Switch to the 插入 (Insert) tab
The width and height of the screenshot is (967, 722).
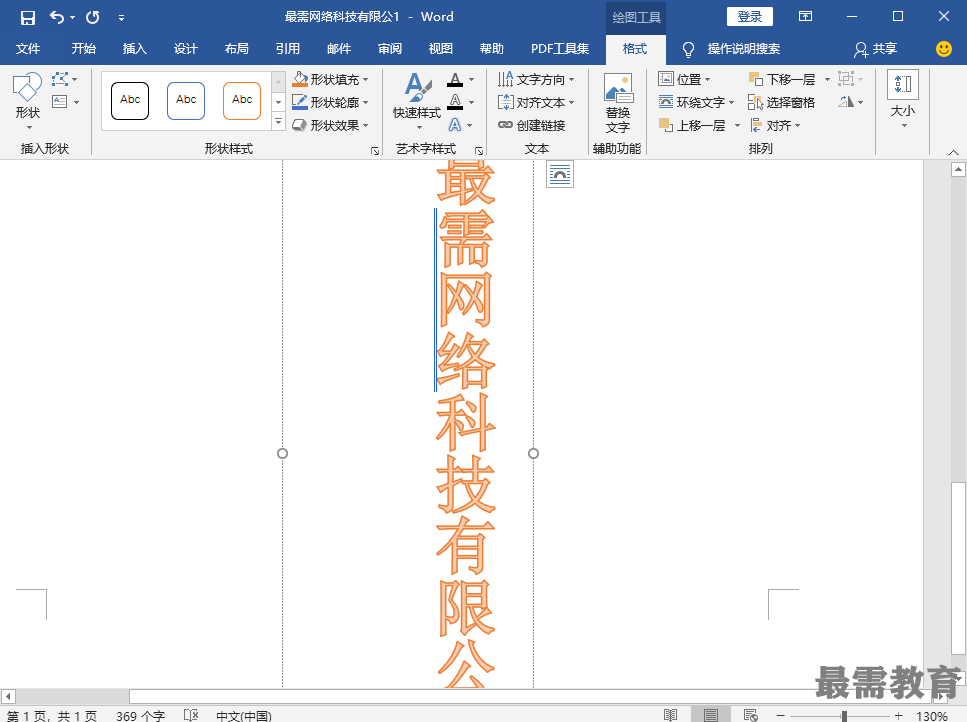point(134,49)
